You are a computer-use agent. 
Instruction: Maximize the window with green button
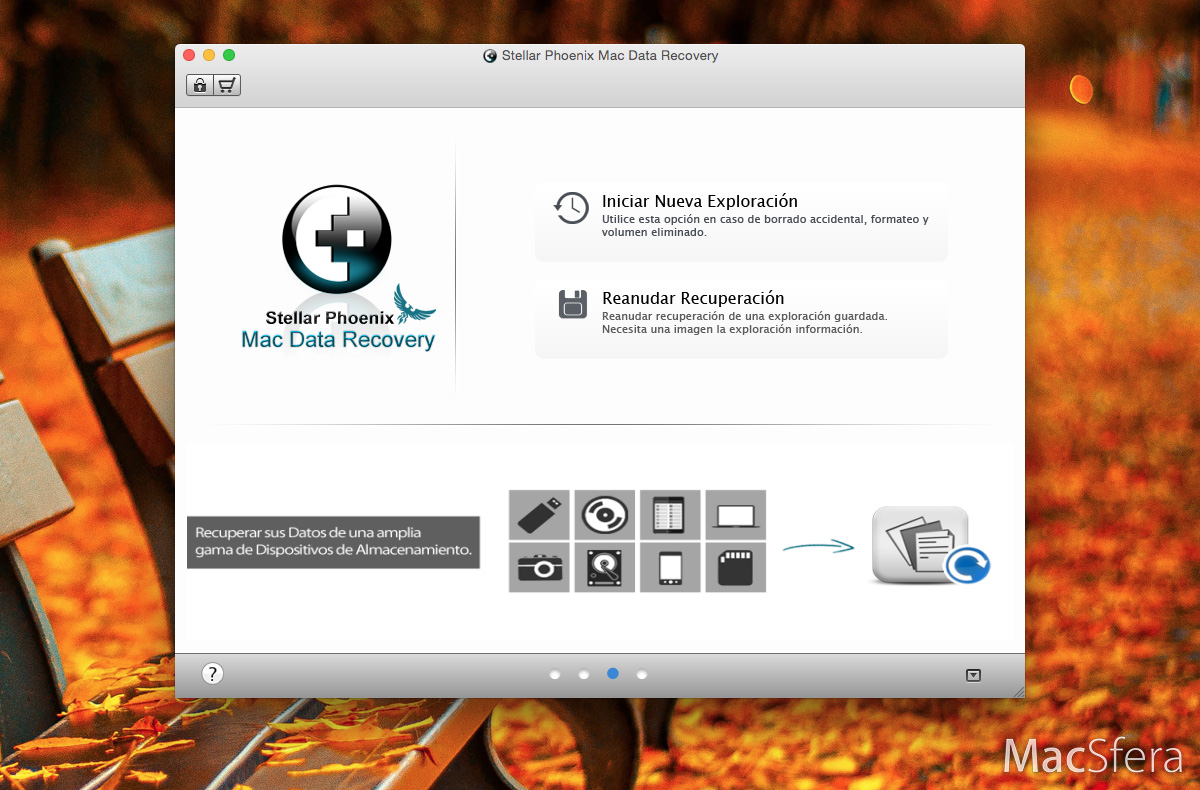[229, 55]
